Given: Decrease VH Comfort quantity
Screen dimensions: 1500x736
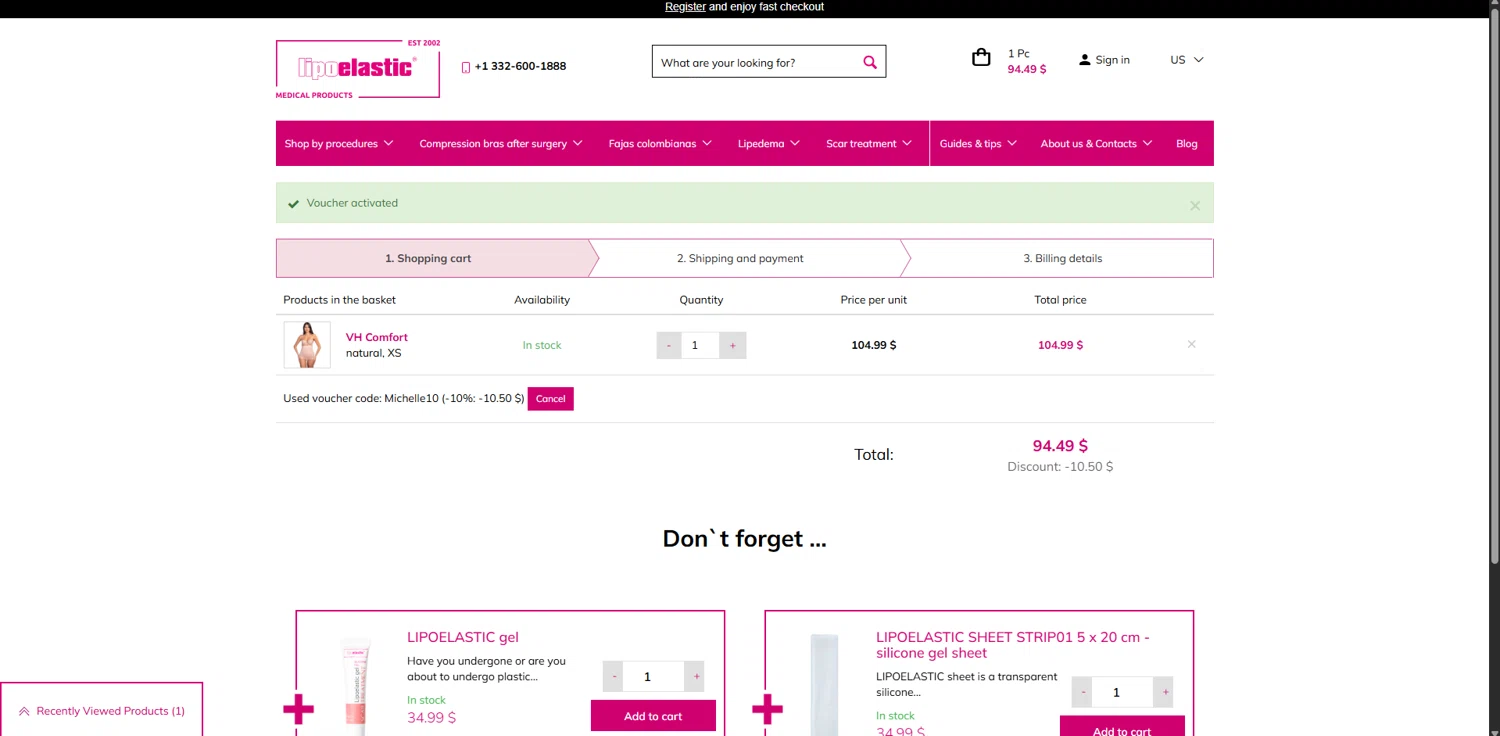Looking at the screenshot, I should pos(669,345).
